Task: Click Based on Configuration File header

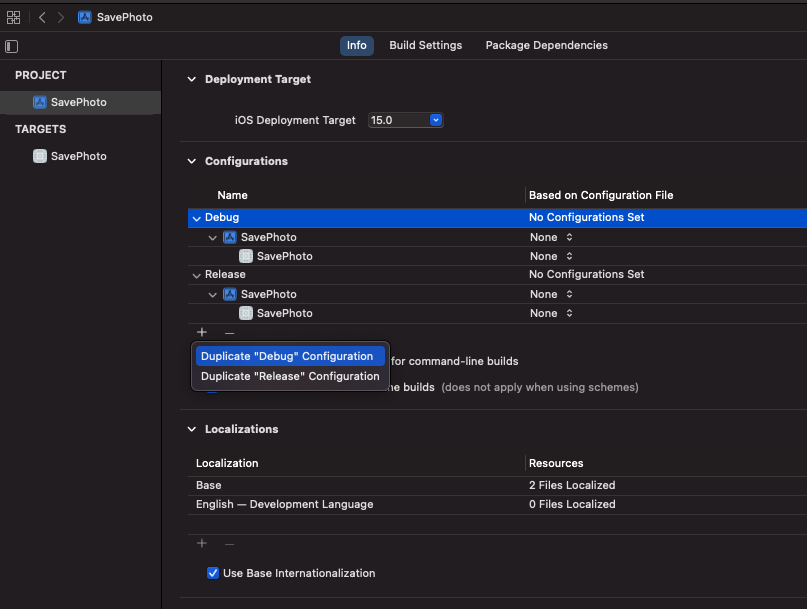Action: pos(601,195)
